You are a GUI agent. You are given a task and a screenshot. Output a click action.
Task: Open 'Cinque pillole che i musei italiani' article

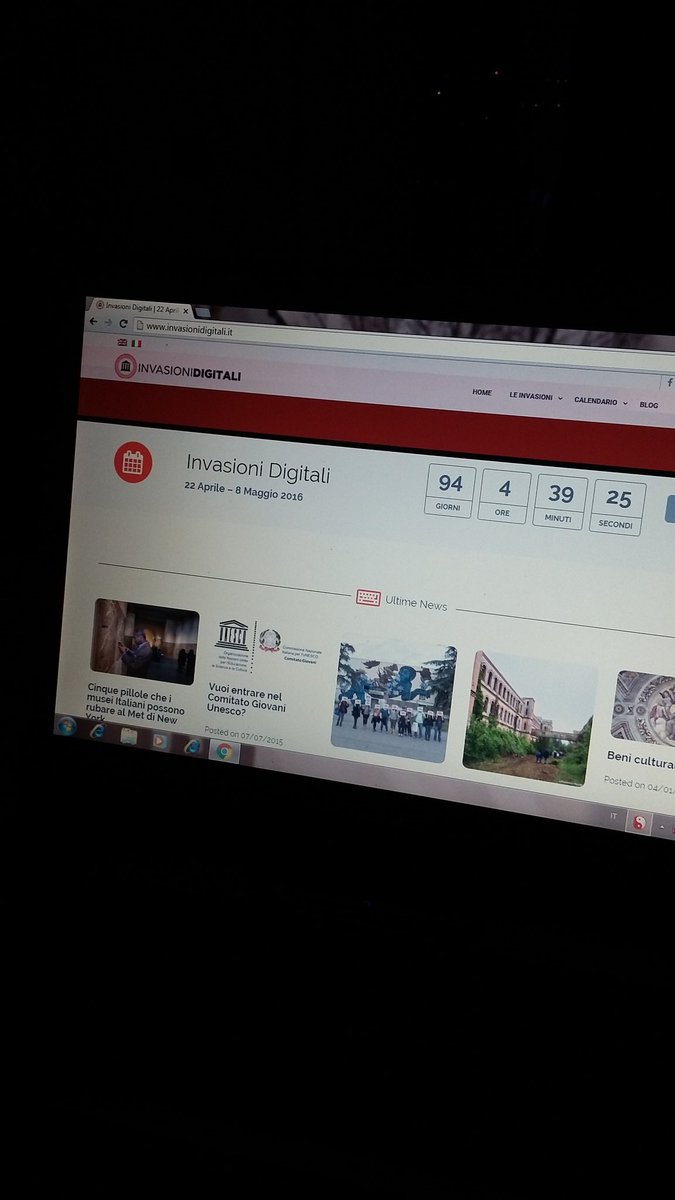tap(136, 704)
